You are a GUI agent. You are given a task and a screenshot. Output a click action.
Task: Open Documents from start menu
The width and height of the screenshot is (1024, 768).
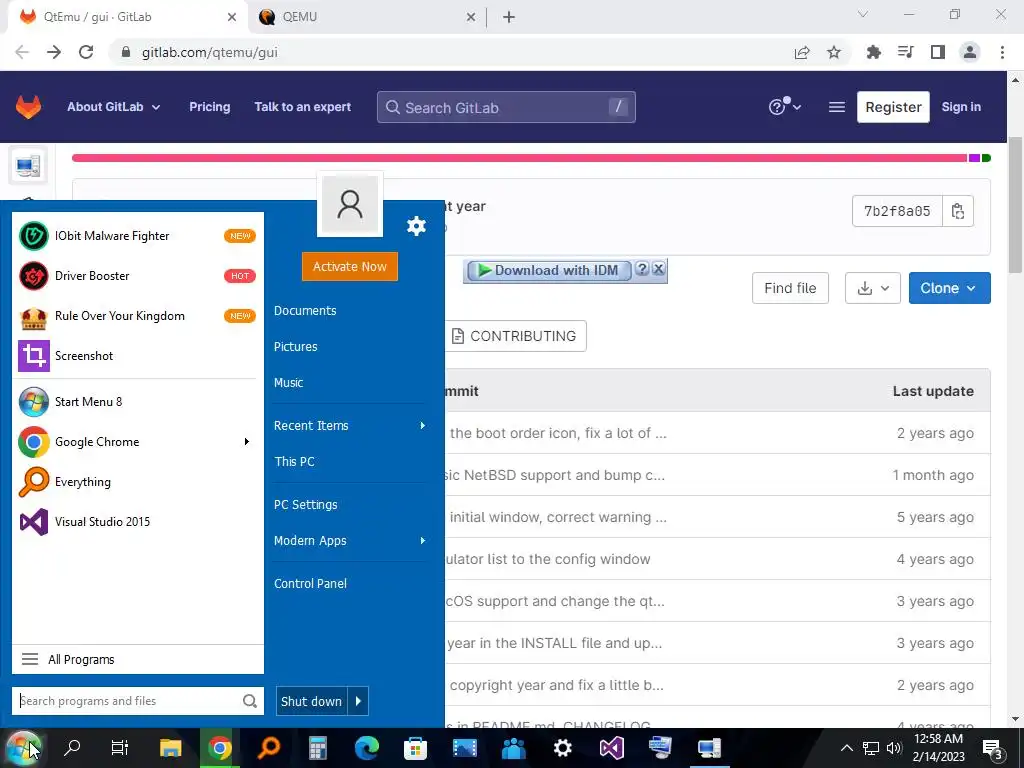pos(305,311)
